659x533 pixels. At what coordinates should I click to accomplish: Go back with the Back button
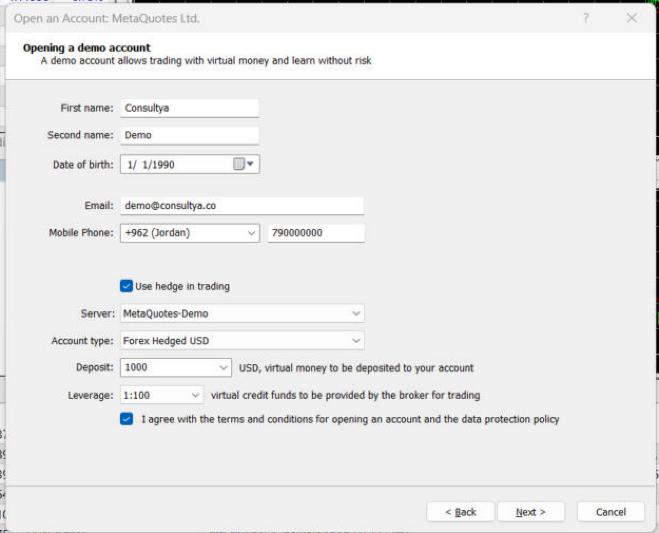click(460, 512)
